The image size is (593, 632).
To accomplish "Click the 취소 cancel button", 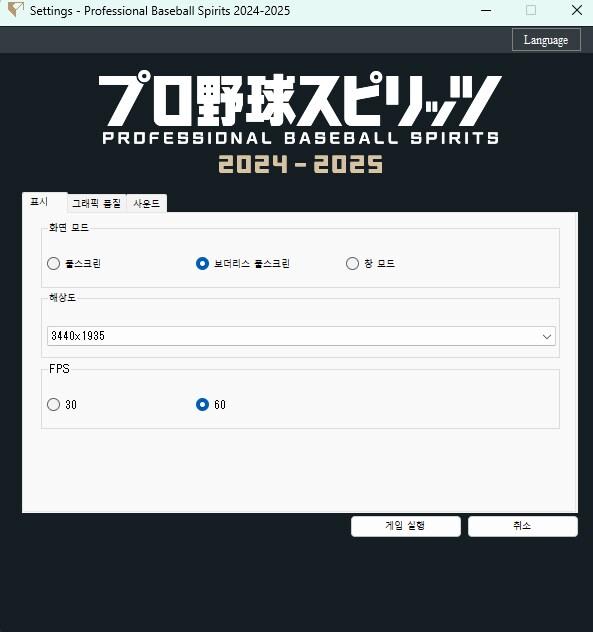I will coord(522,526).
